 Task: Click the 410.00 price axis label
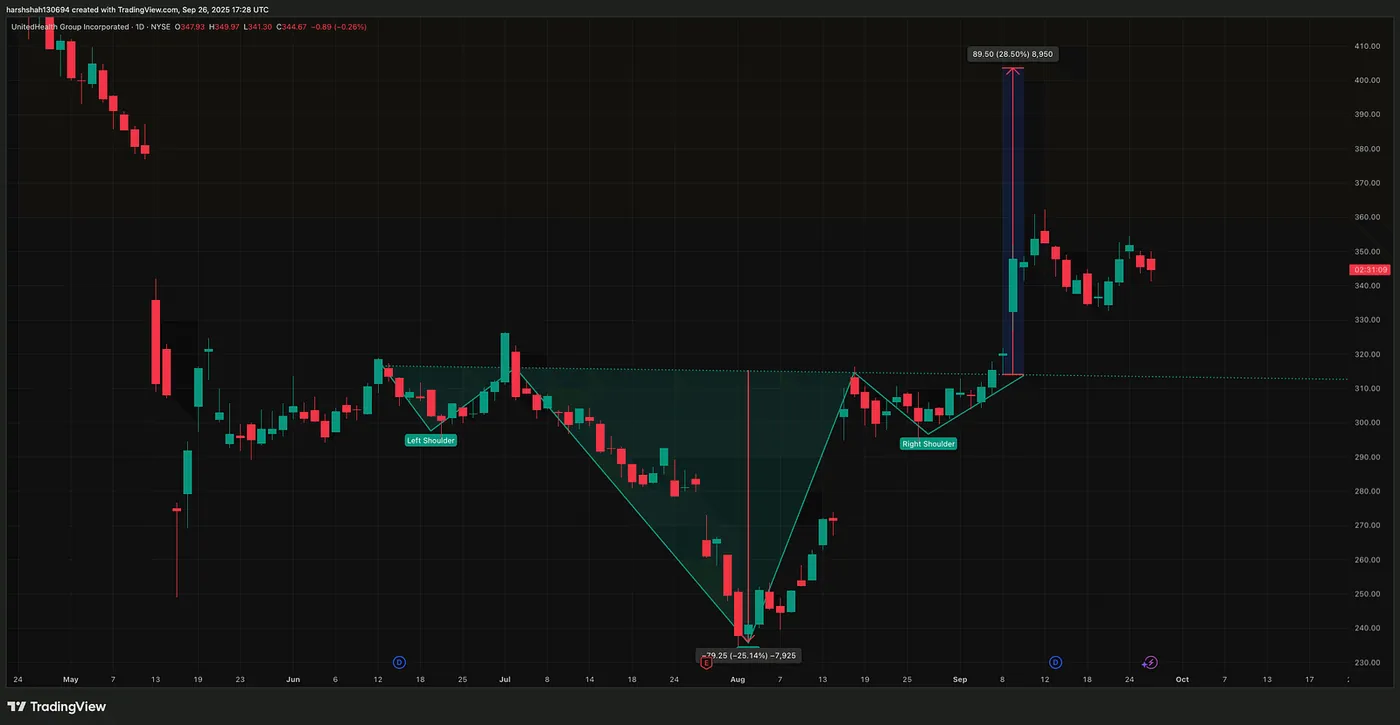[1367, 46]
